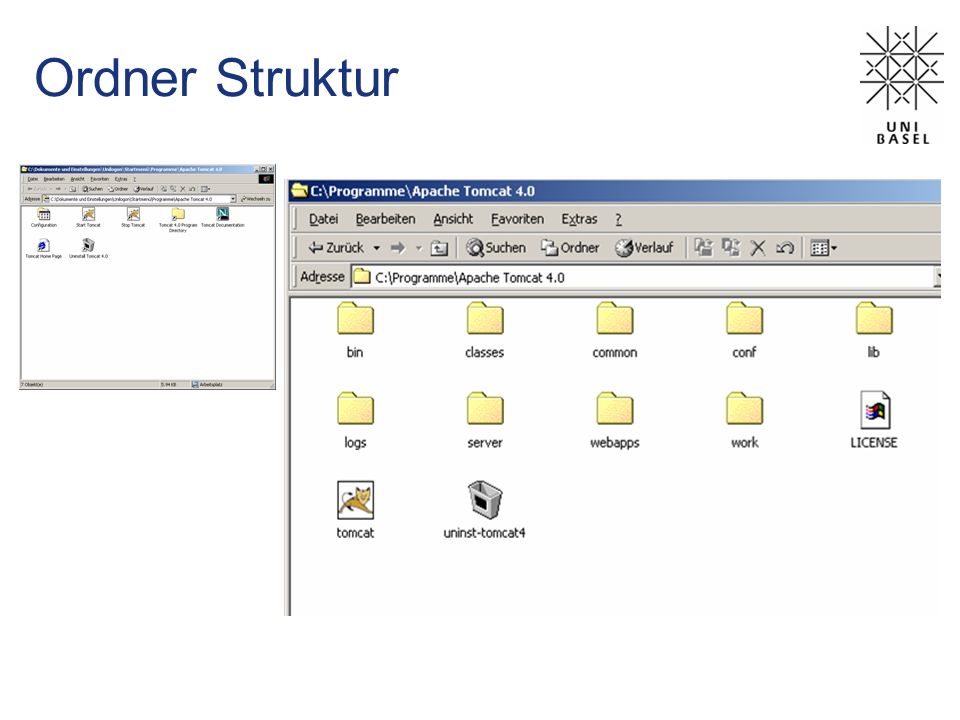Select the common folder icon
Image resolution: width=960 pixels, height=720 pixels.
point(615,318)
